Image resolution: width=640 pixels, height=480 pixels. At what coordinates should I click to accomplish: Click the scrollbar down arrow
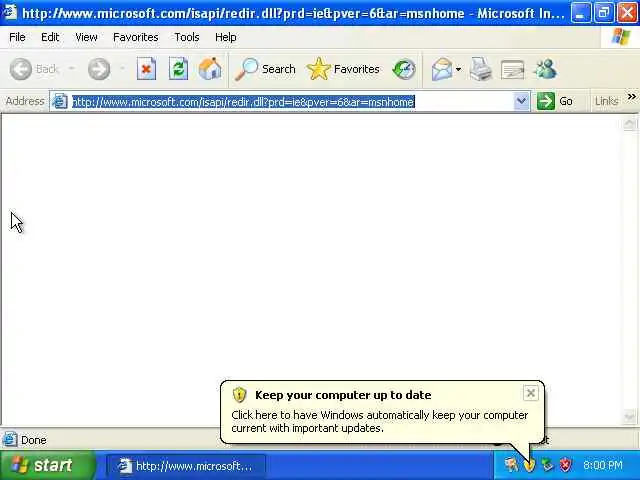tap(629, 416)
